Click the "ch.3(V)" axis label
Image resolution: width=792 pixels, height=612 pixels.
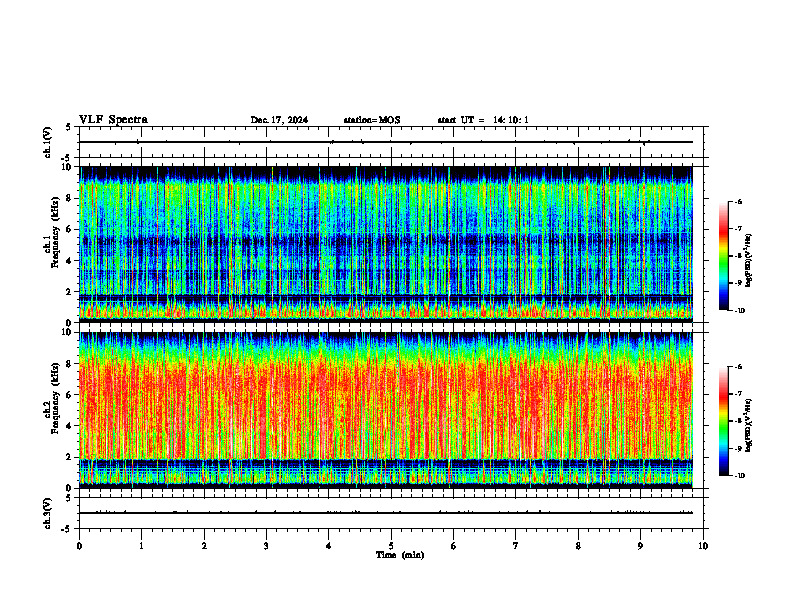[x=48, y=513]
